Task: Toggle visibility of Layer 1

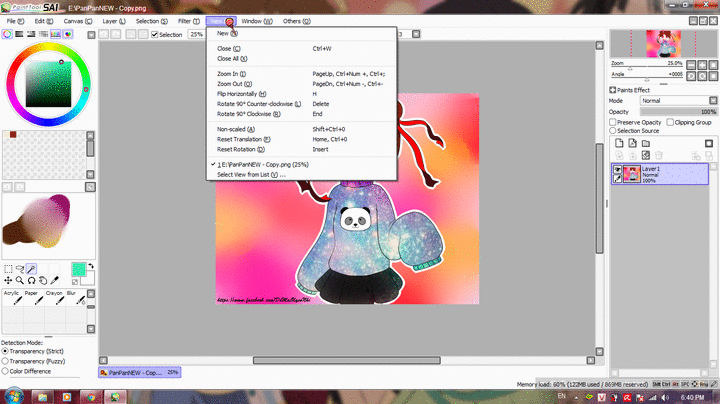Action: (x=617, y=169)
